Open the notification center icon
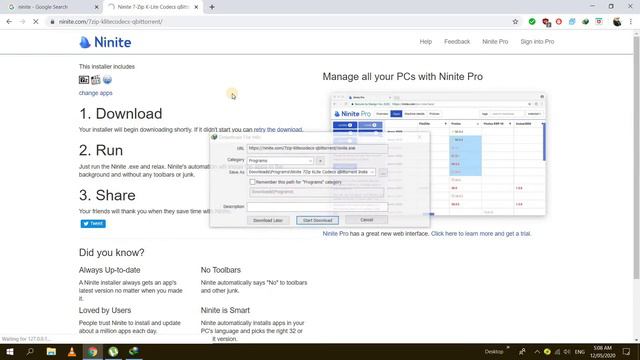The height and width of the screenshot is (360, 640). [x=626, y=351]
